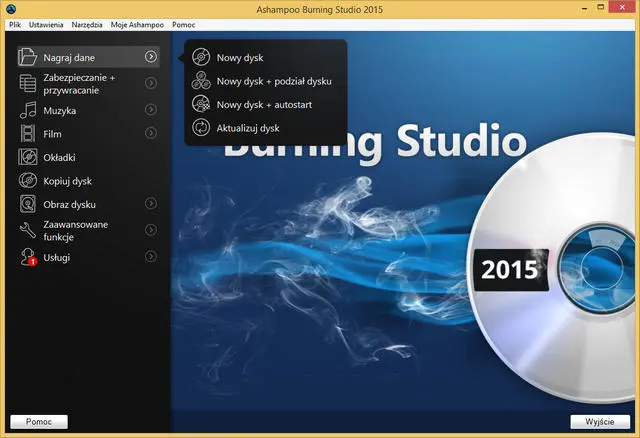Select Usługi label in sidebar
Image resolution: width=640 pixels, height=438 pixels.
click(57, 258)
